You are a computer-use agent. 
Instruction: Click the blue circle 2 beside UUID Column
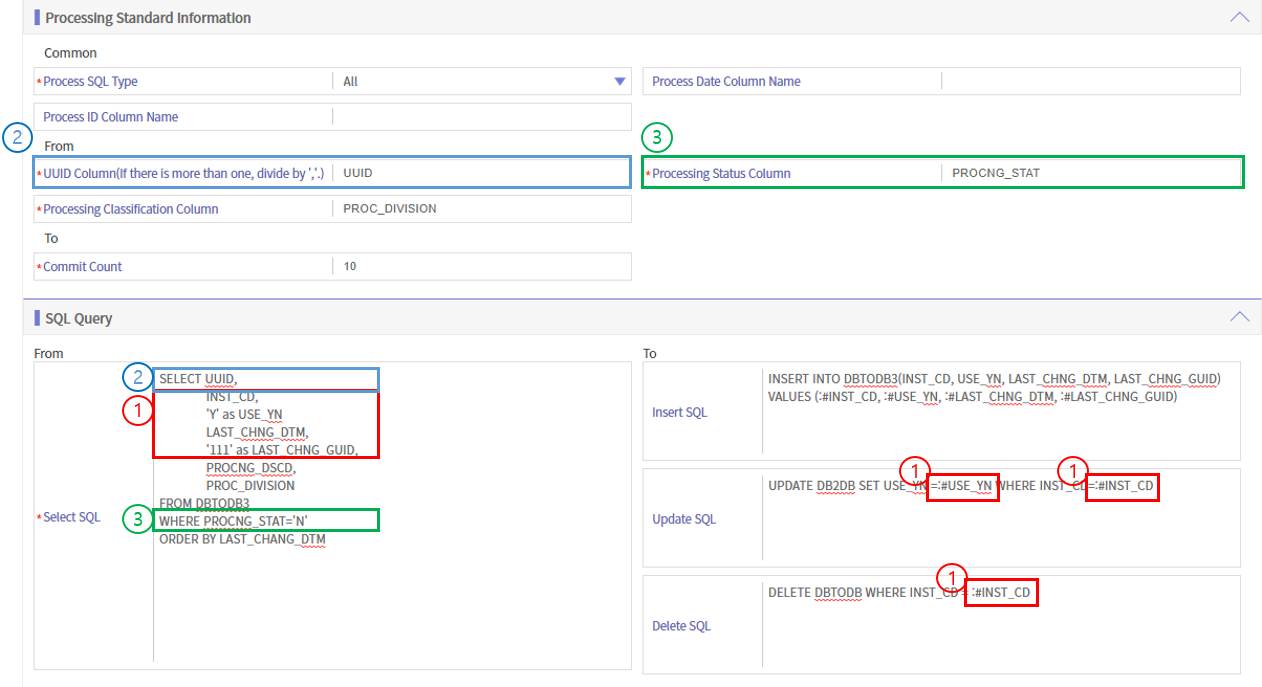click(x=17, y=138)
